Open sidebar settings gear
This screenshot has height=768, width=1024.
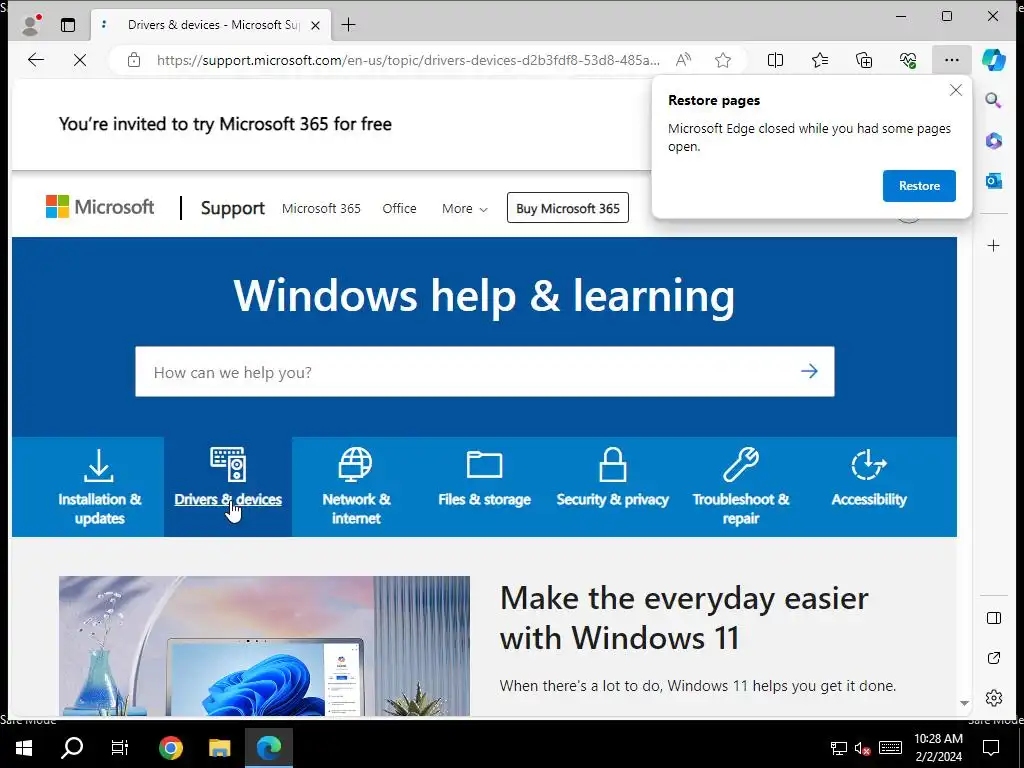[993, 697]
